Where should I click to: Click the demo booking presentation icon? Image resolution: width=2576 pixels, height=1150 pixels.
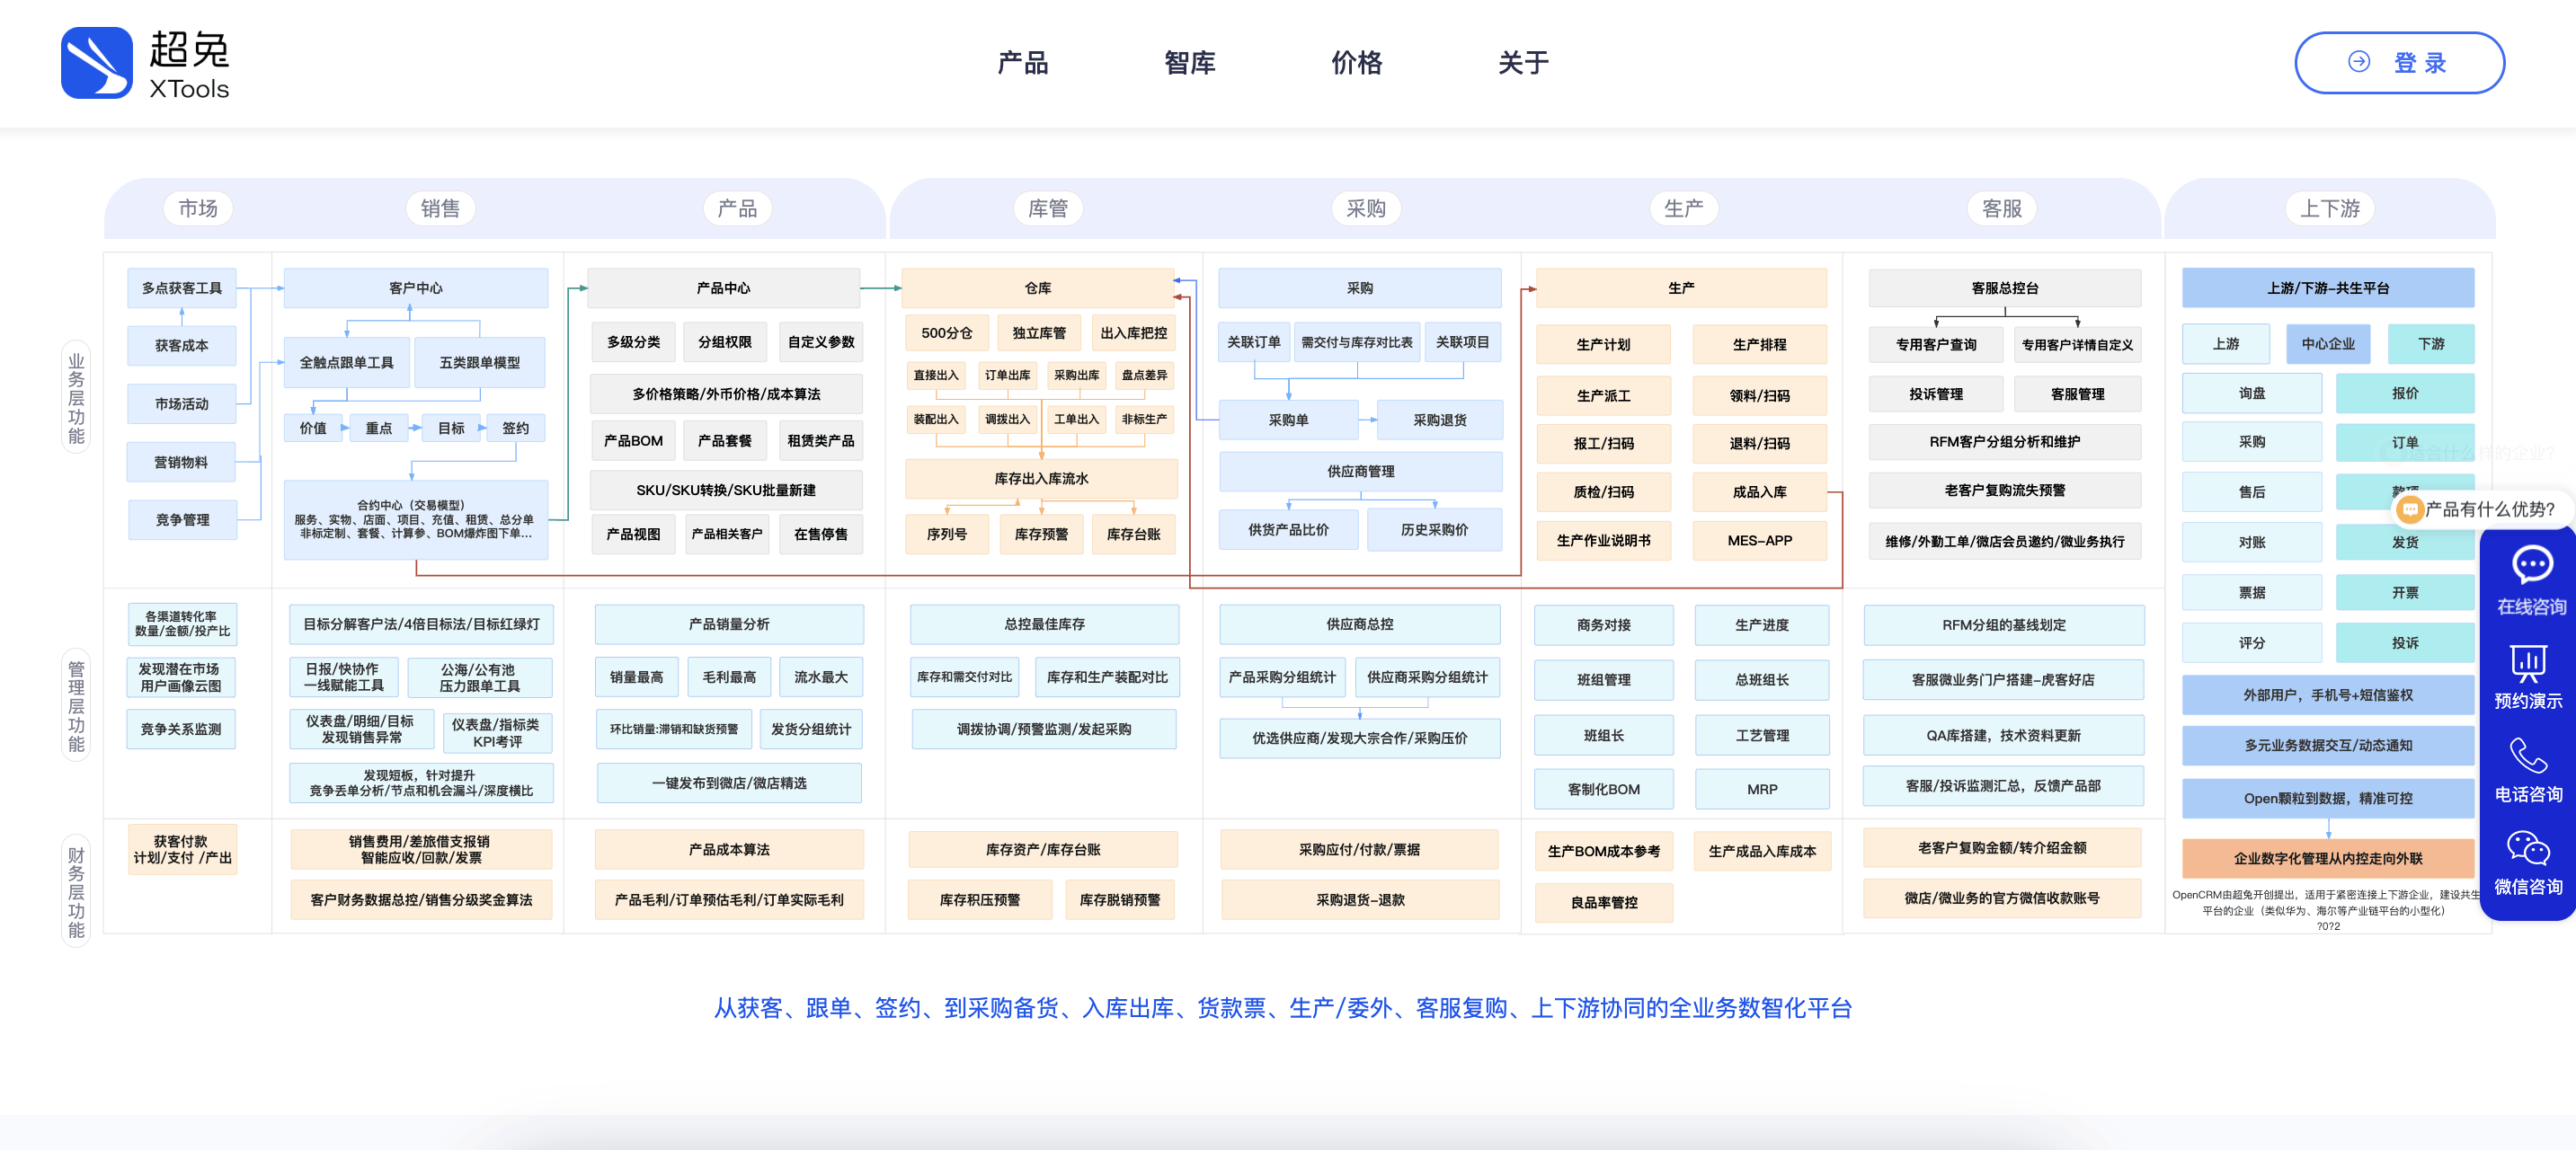pos(2528,663)
